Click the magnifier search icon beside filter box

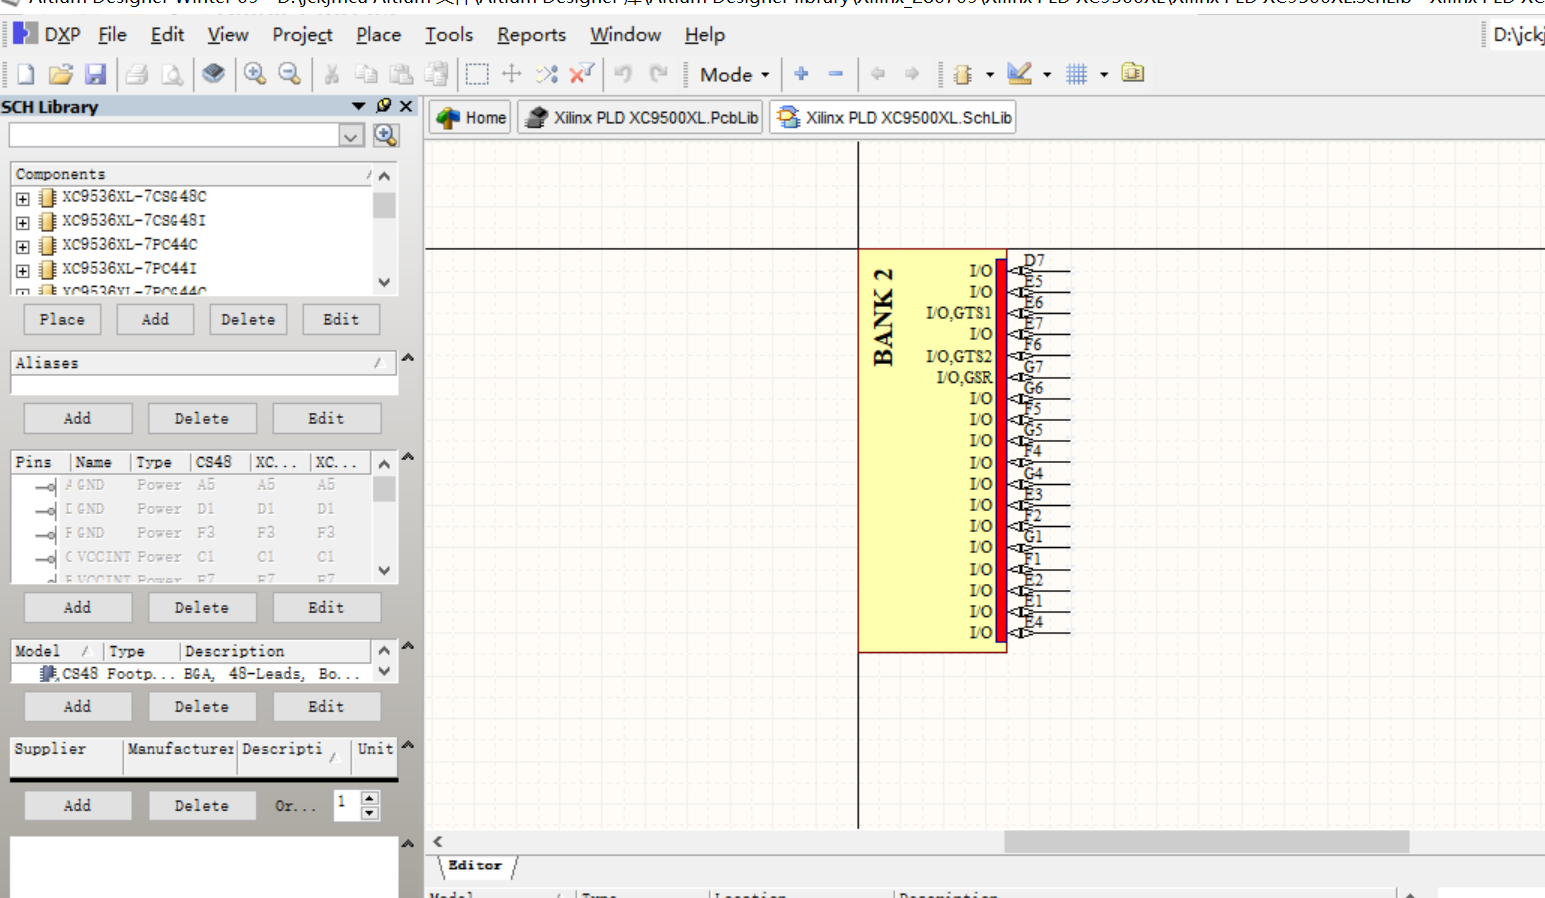point(386,135)
